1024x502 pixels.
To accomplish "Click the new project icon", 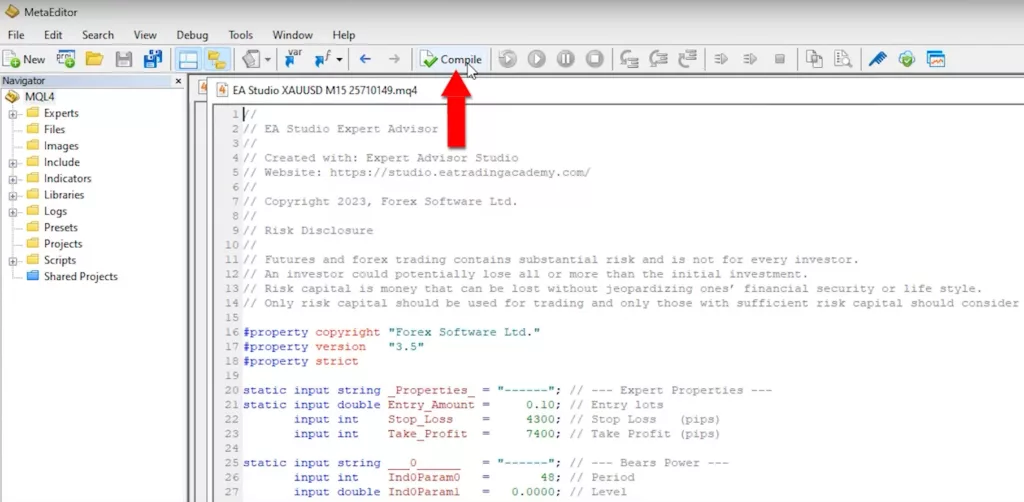I will pos(67,59).
